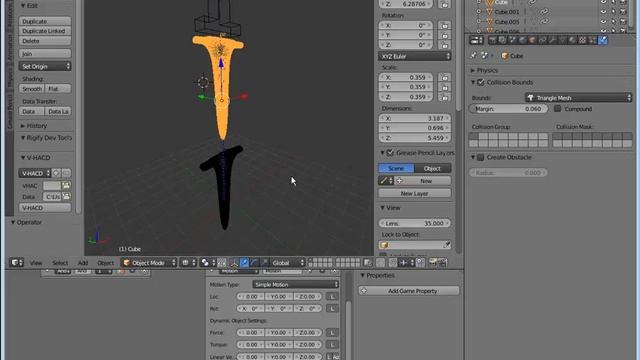Open the Object Mode dropdown

tap(149, 262)
